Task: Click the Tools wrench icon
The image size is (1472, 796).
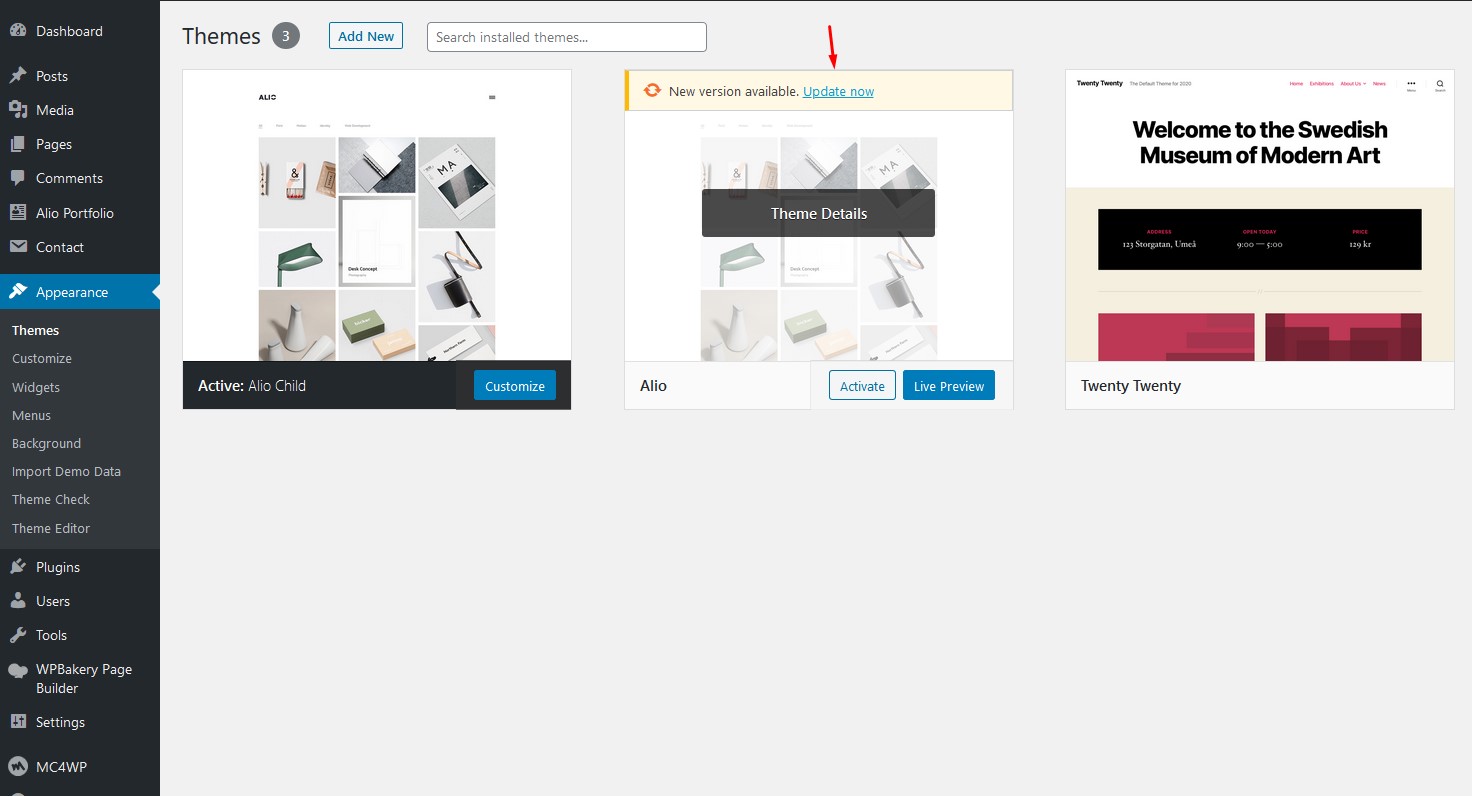Action: (x=18, y=635)
